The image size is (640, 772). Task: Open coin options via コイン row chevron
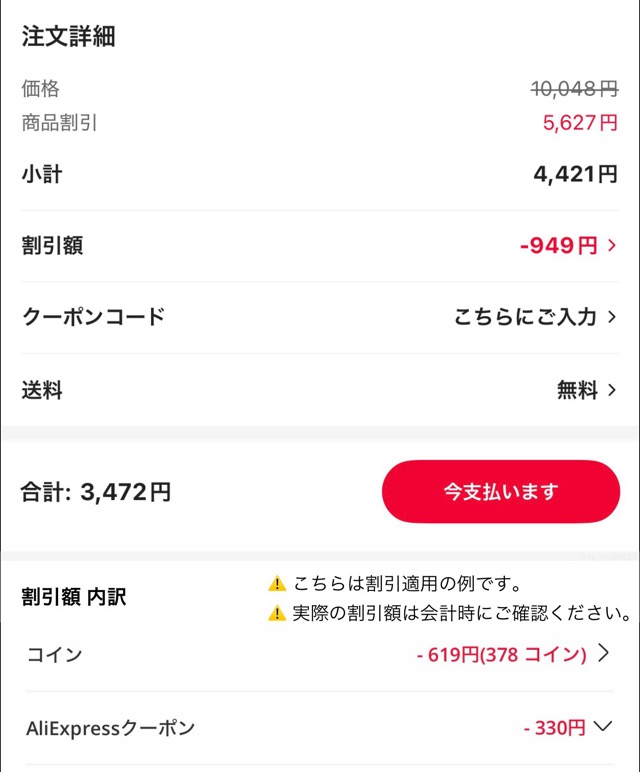603,654
